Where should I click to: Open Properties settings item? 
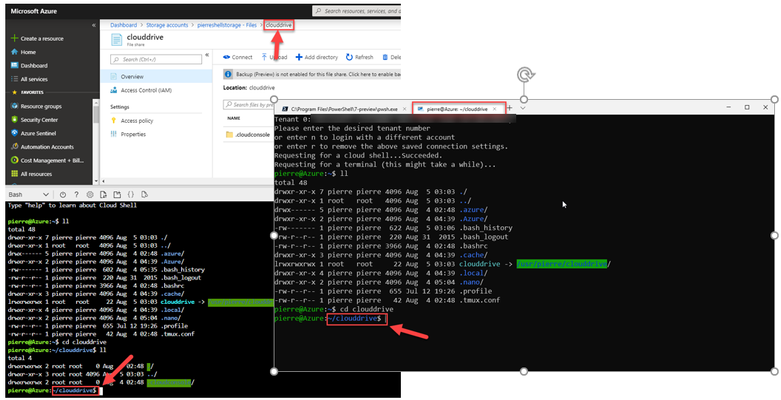[x=129, y=134]
